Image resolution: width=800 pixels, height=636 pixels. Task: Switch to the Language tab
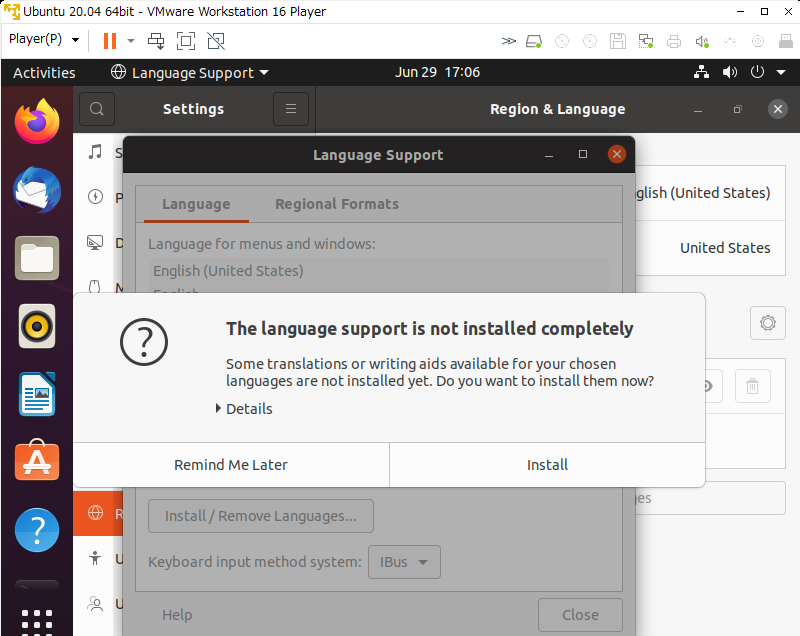pyautogui.click(x=196, y=204)
